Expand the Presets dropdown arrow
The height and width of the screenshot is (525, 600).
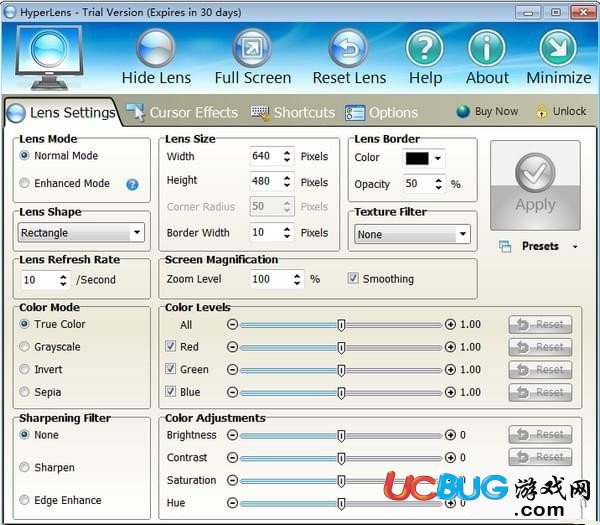[575, 247]
